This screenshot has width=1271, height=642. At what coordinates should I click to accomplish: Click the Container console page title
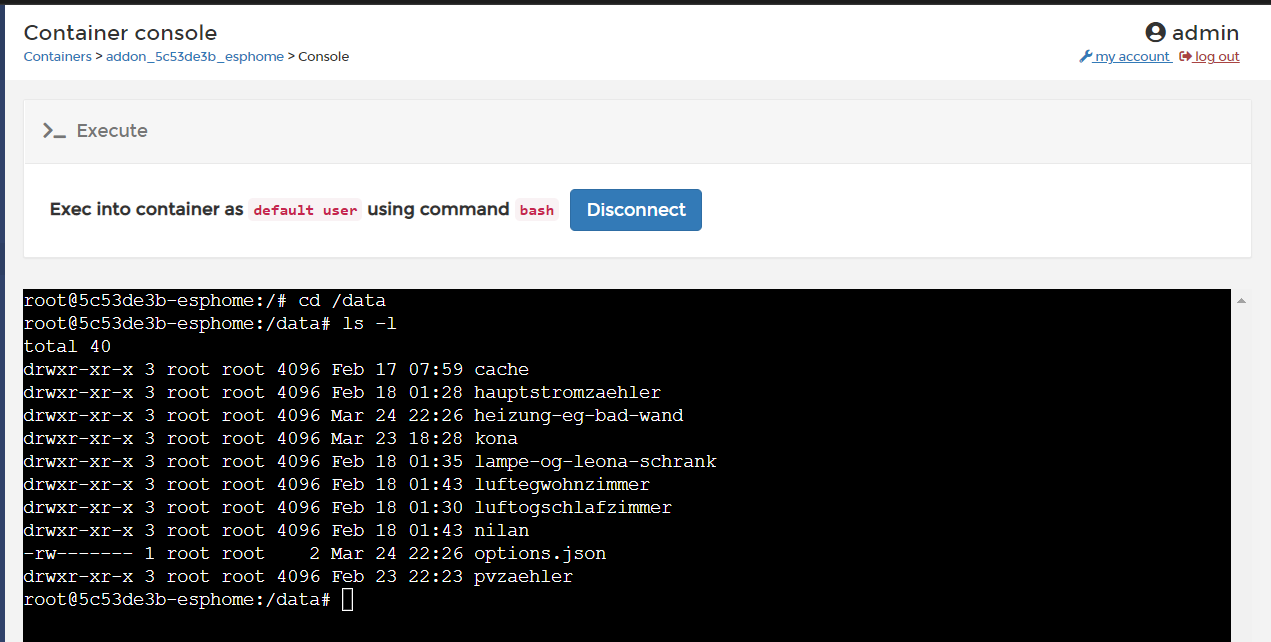119,32
